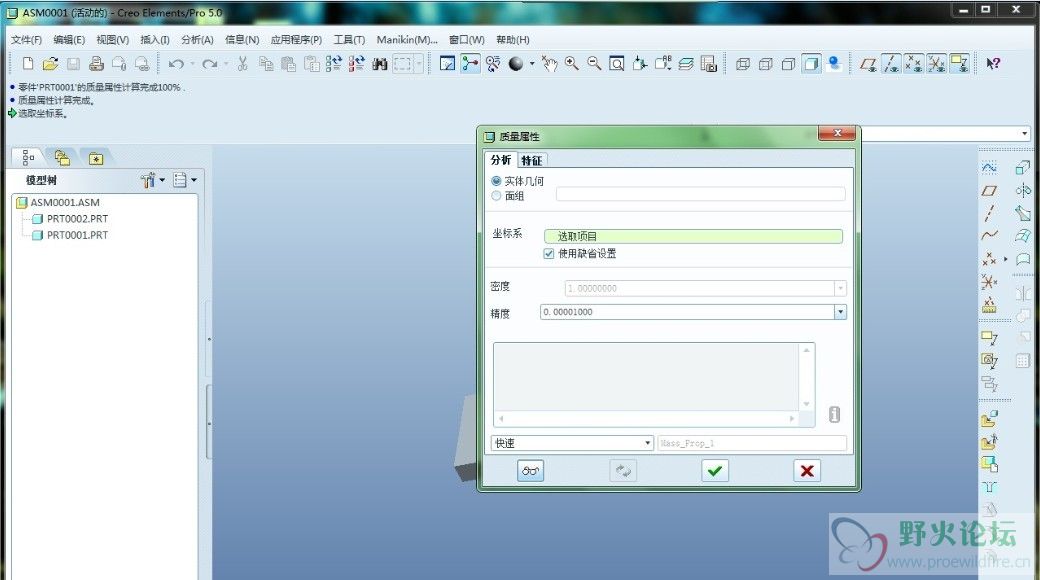
Task: Switch to the 特征 tab
Action: tap(531, 161)
